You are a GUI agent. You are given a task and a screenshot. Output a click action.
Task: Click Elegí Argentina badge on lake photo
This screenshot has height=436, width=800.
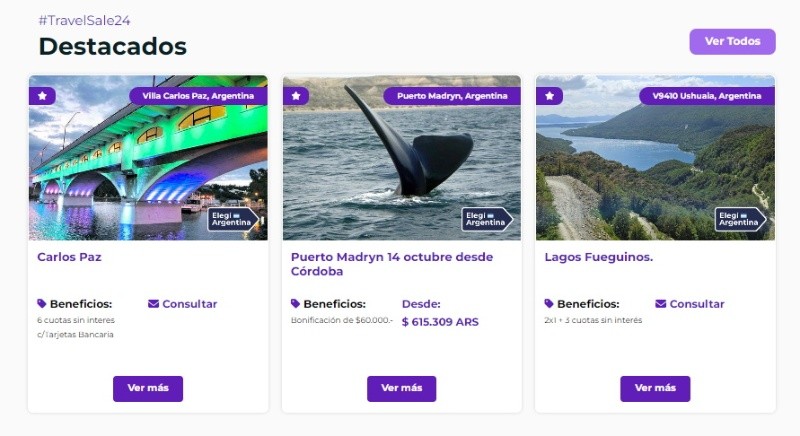tap(740, 219)
